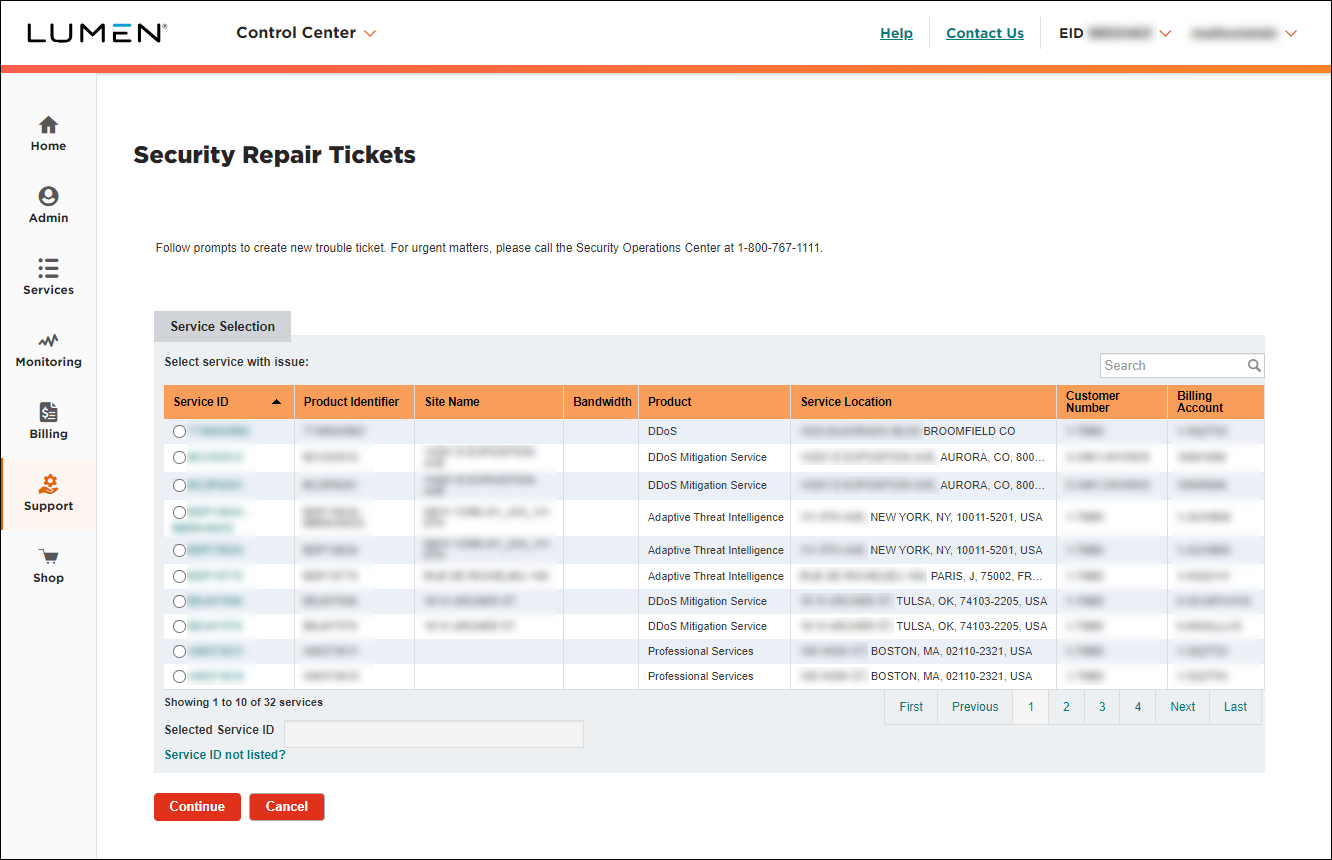Image resolution: width=1332 pixels, height=860 pixels.
Task: Open the Monitoring sidebar icon
Action: coord(48,341)
